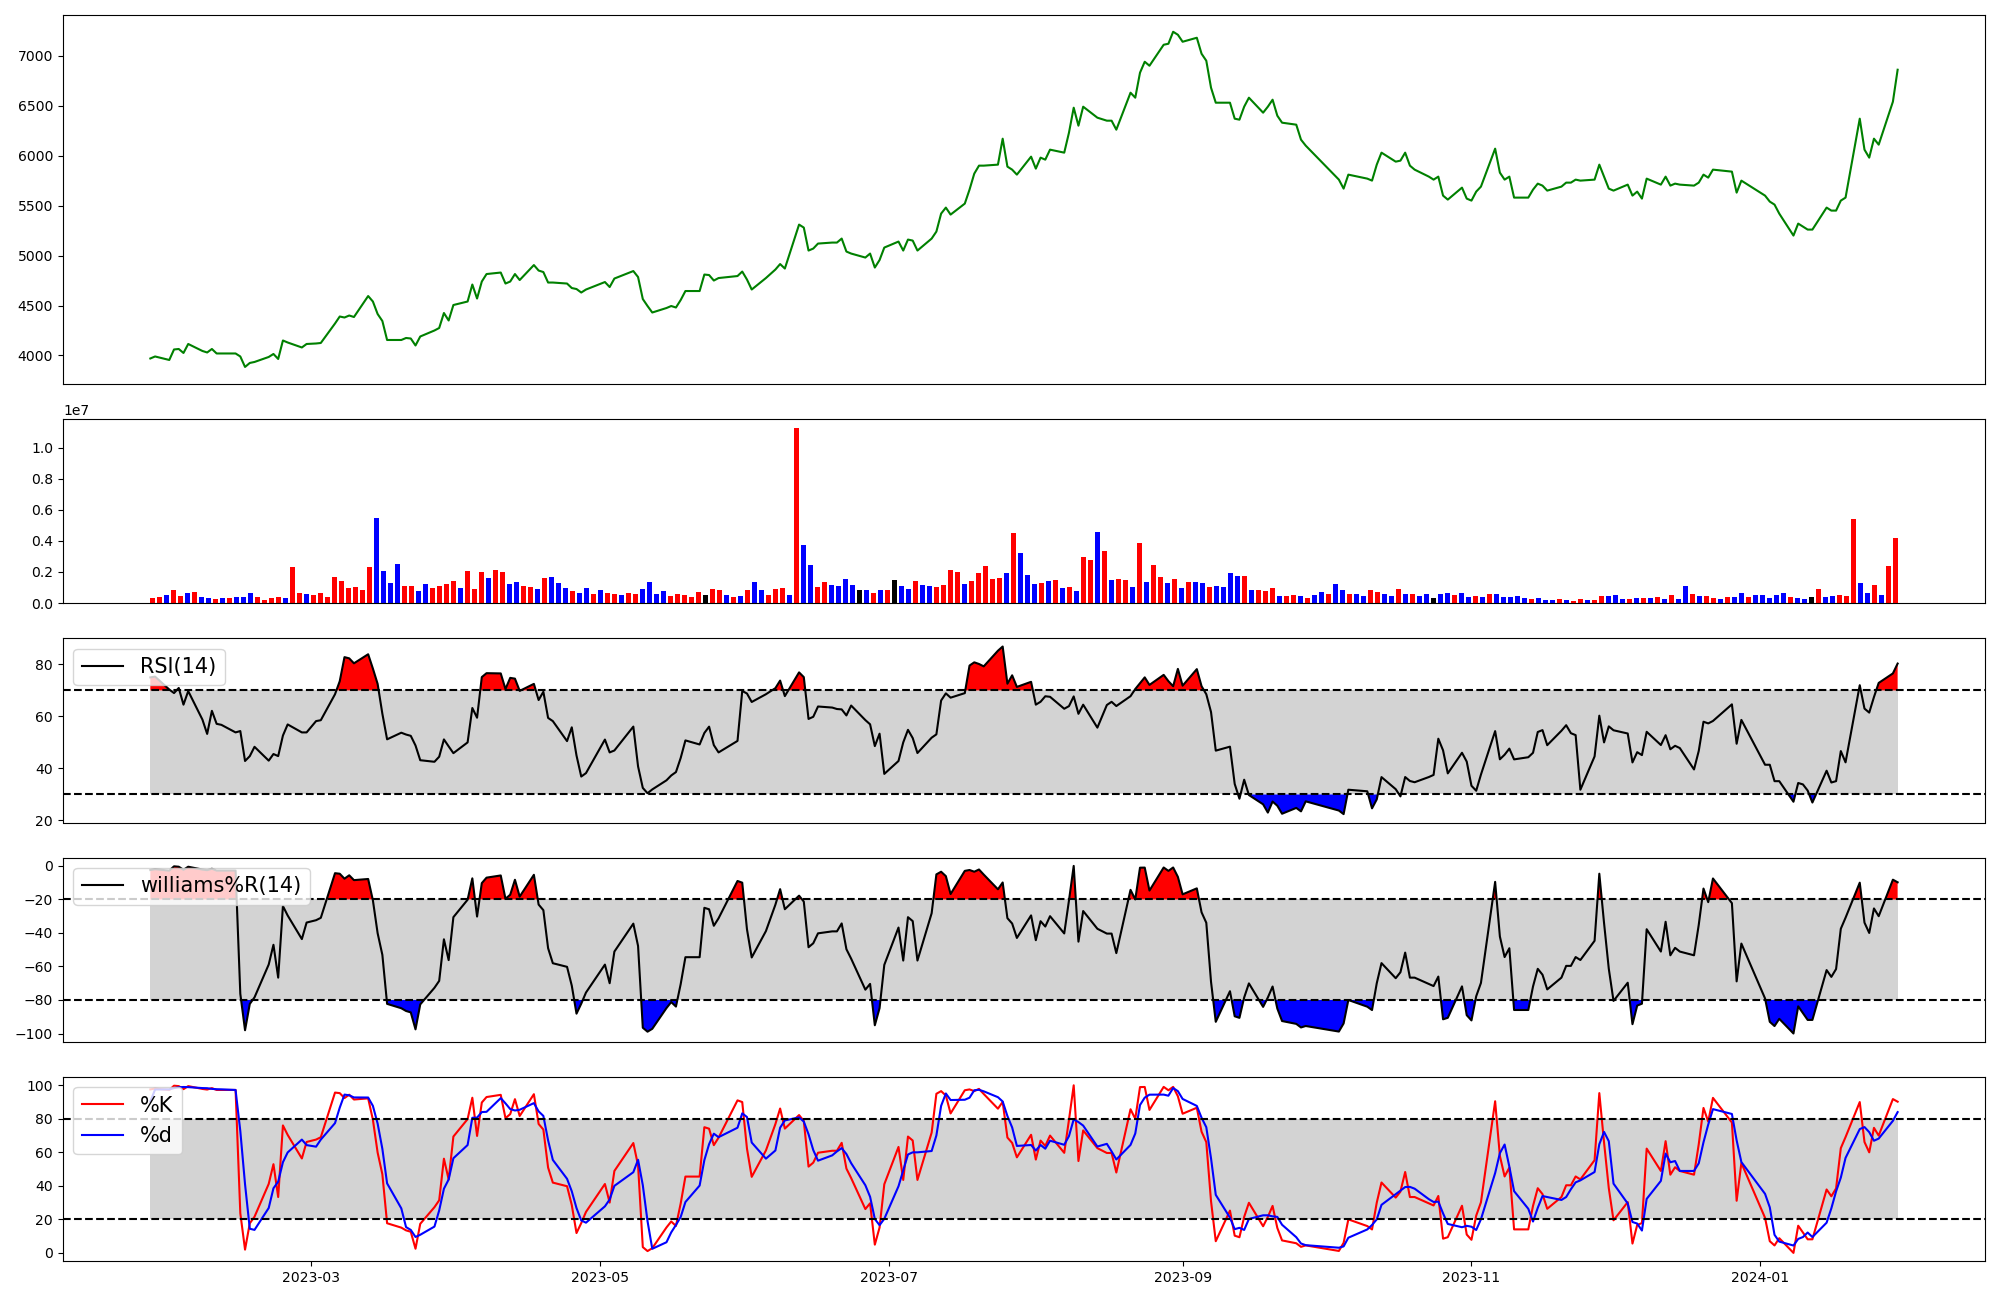Click the -100 tick on Williams %R axis
The image size is (2000, 1300).
click(33, 1034)
